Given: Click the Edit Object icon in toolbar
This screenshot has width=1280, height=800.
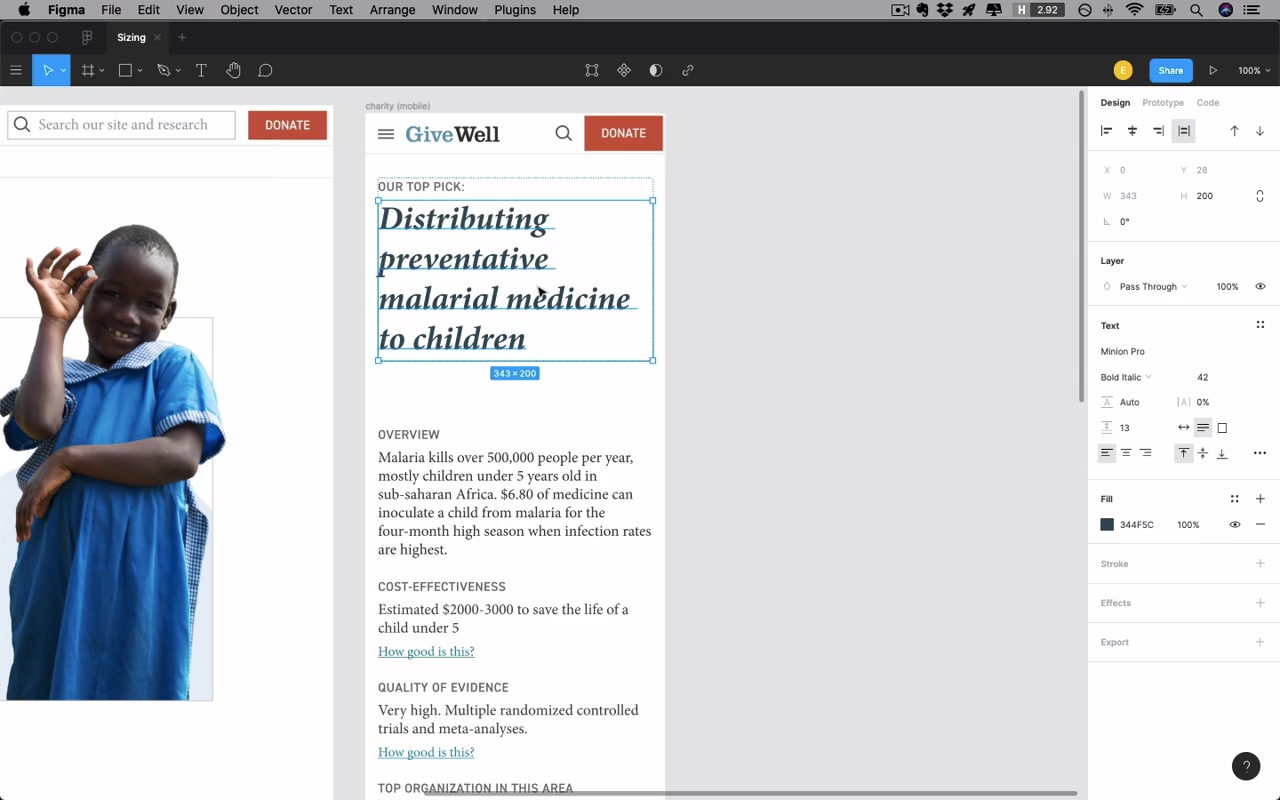Looking at the screenshot, I should [592, 70].
